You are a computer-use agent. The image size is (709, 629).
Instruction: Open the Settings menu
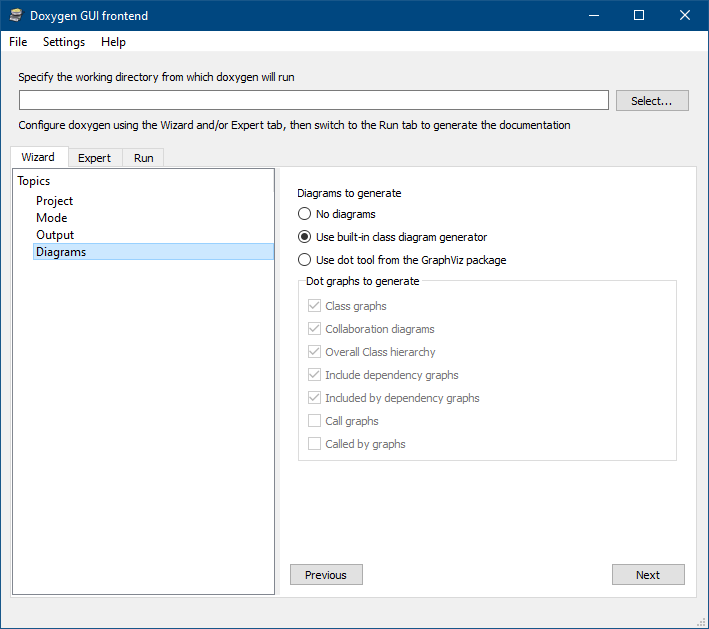point(64,42)
